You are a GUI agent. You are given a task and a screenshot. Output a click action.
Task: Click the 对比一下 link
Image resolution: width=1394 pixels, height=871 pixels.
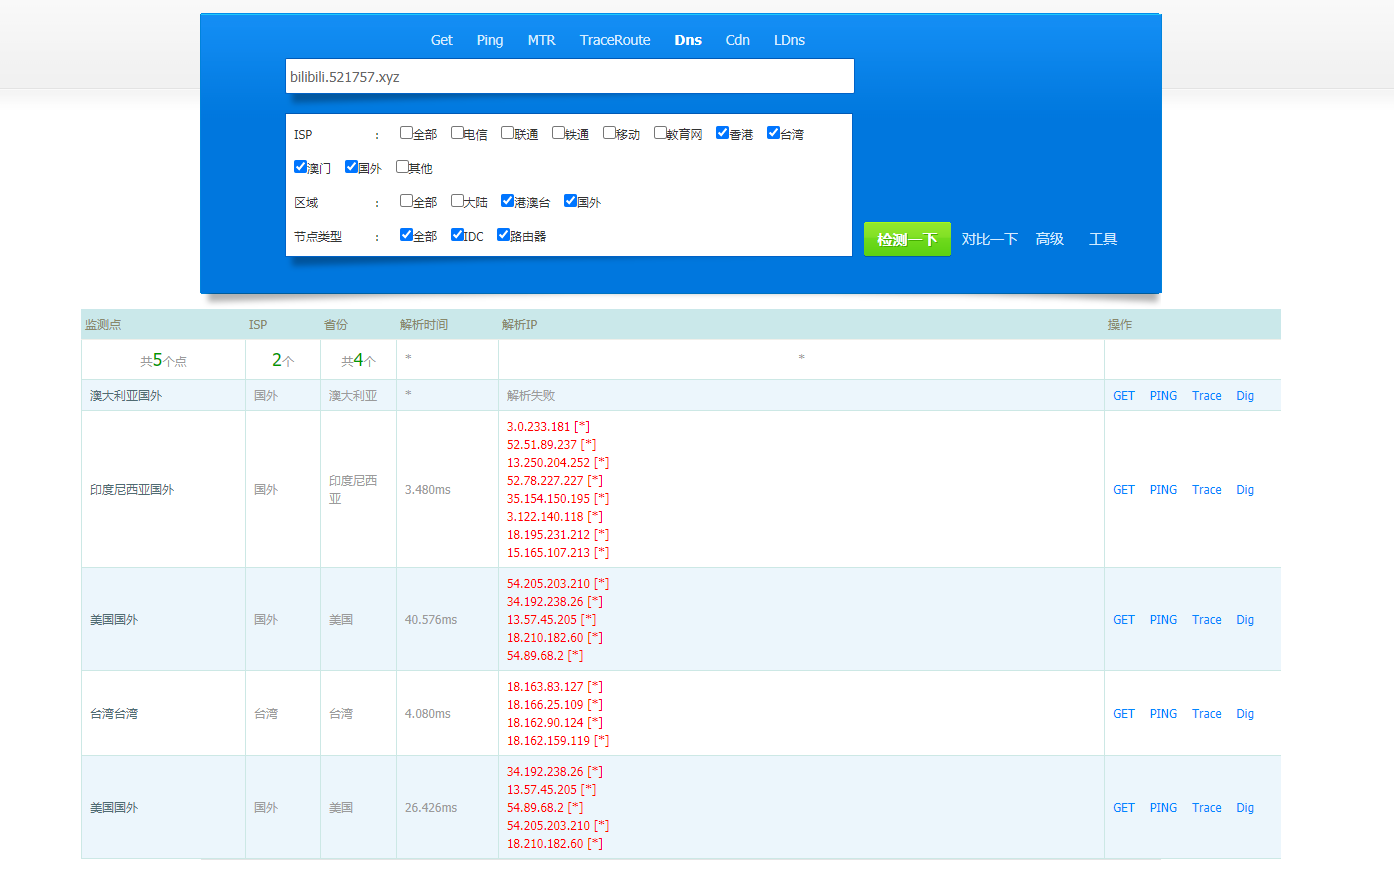[989, 239]
